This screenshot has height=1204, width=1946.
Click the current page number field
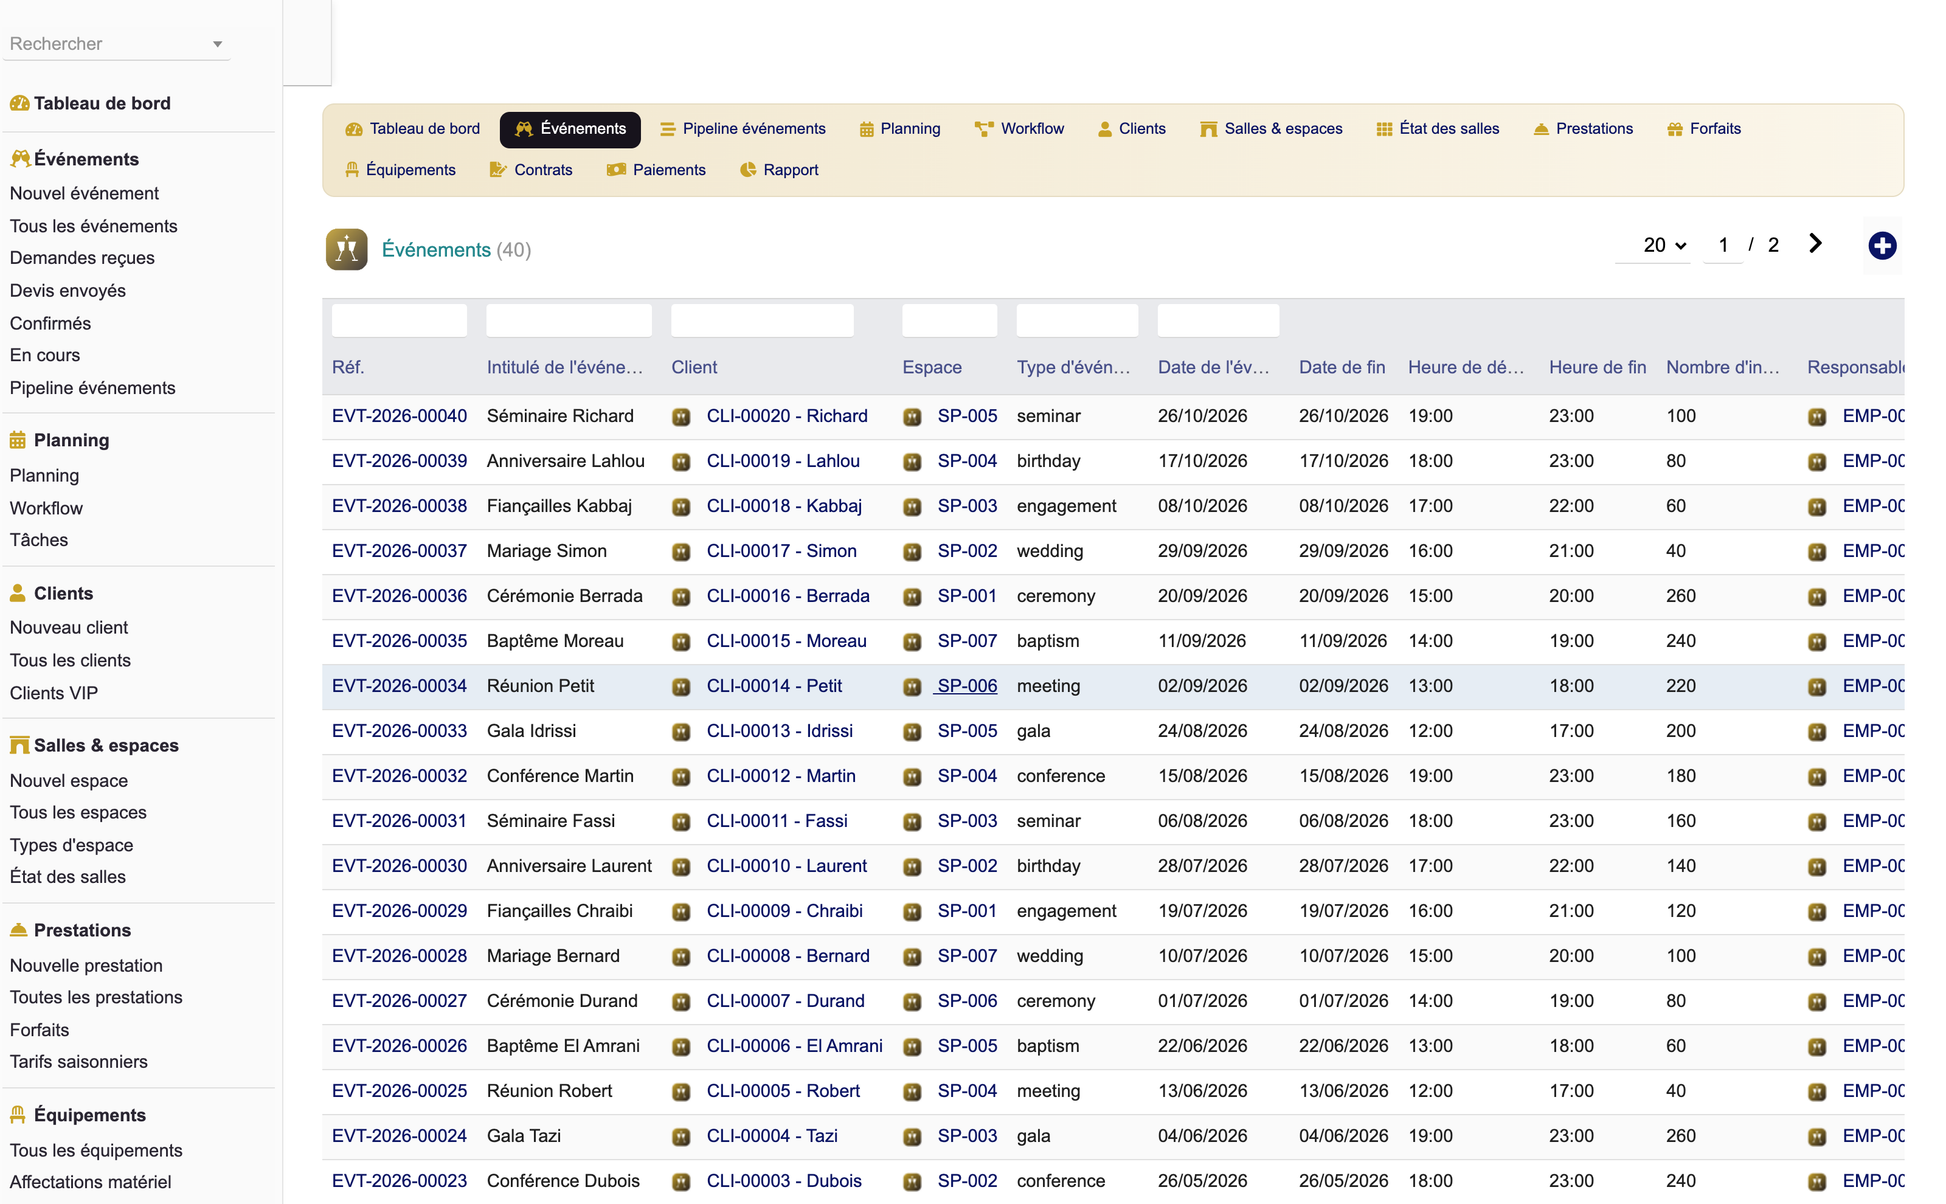click(x=1723, y=245)
